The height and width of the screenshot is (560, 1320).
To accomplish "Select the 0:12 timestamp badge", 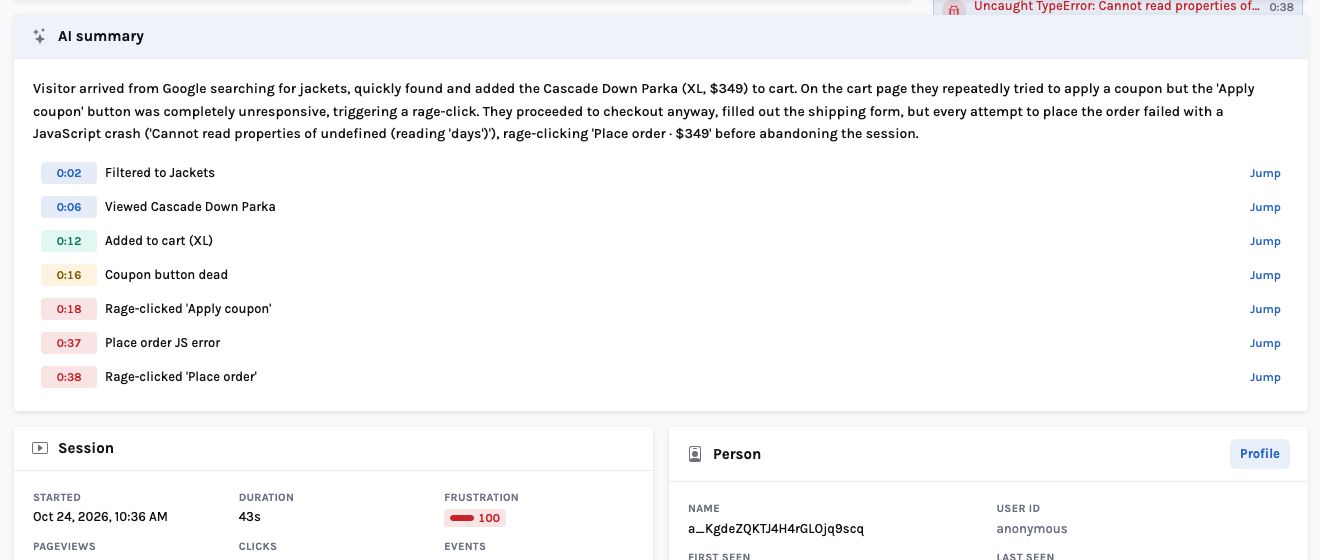I will tap(69, 241).
